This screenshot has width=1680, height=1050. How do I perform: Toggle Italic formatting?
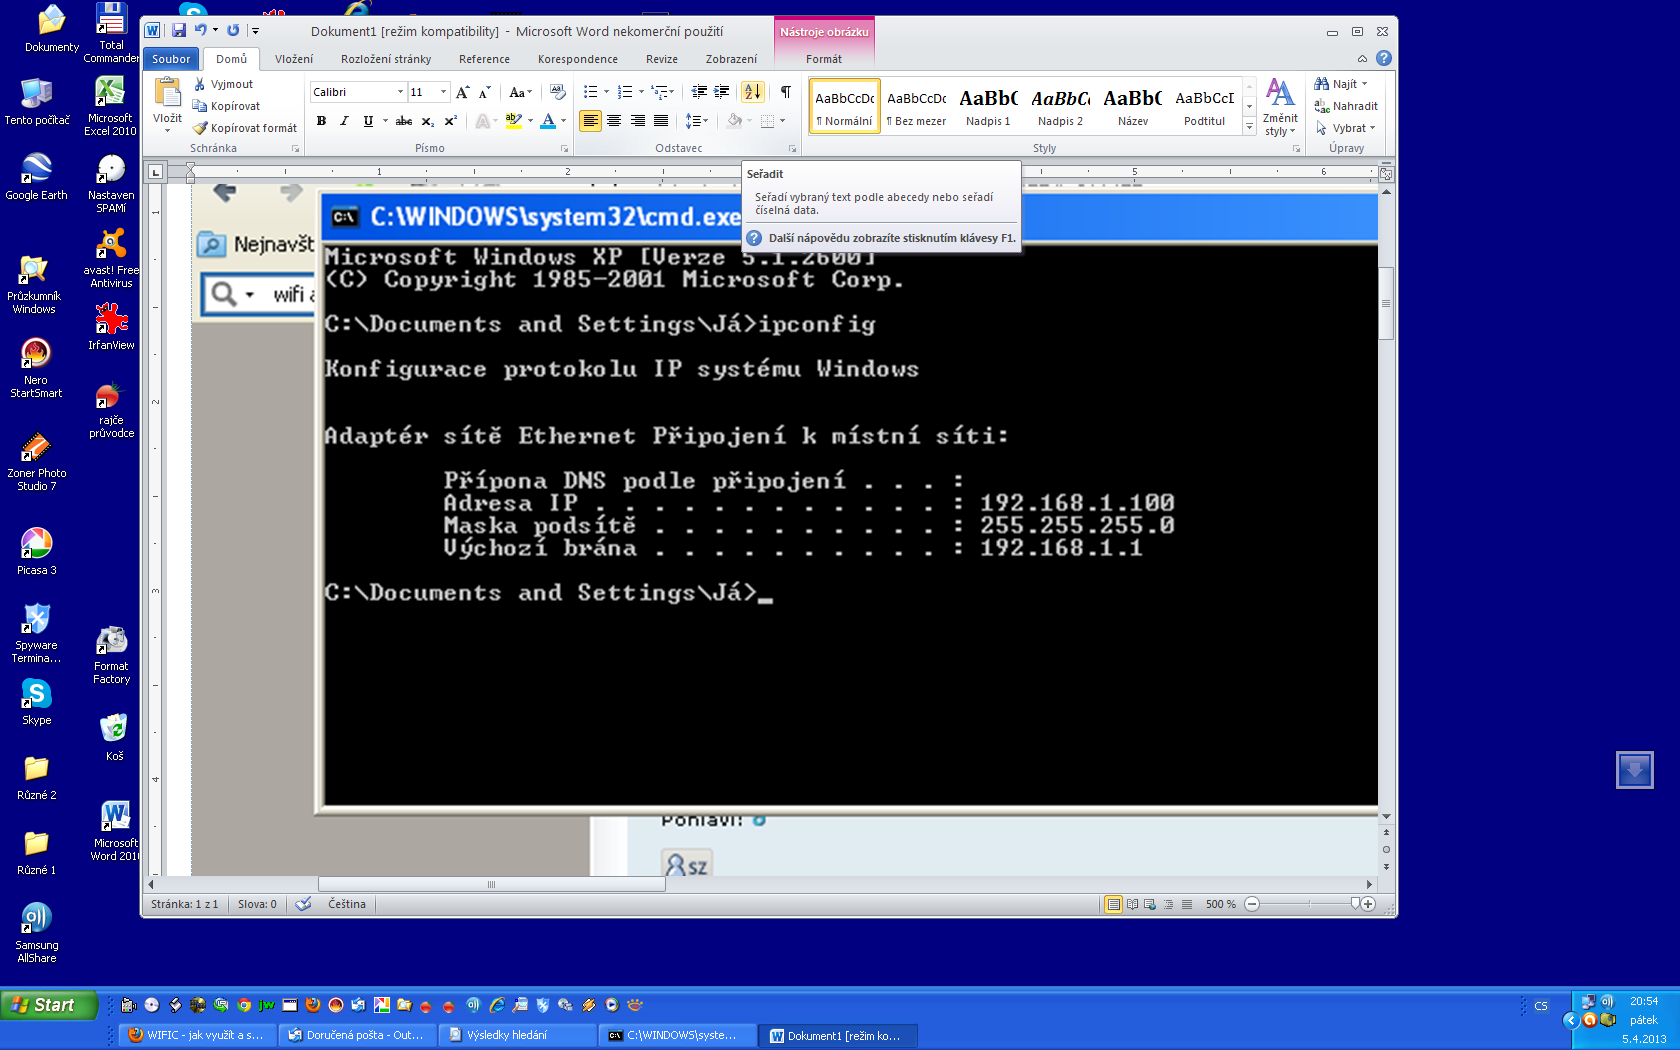pyautogui.click(x=344, y=121)
